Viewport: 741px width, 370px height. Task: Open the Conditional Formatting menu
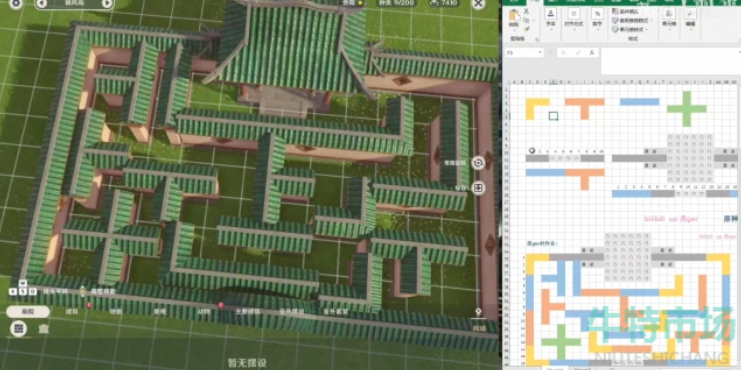[631, 11]
